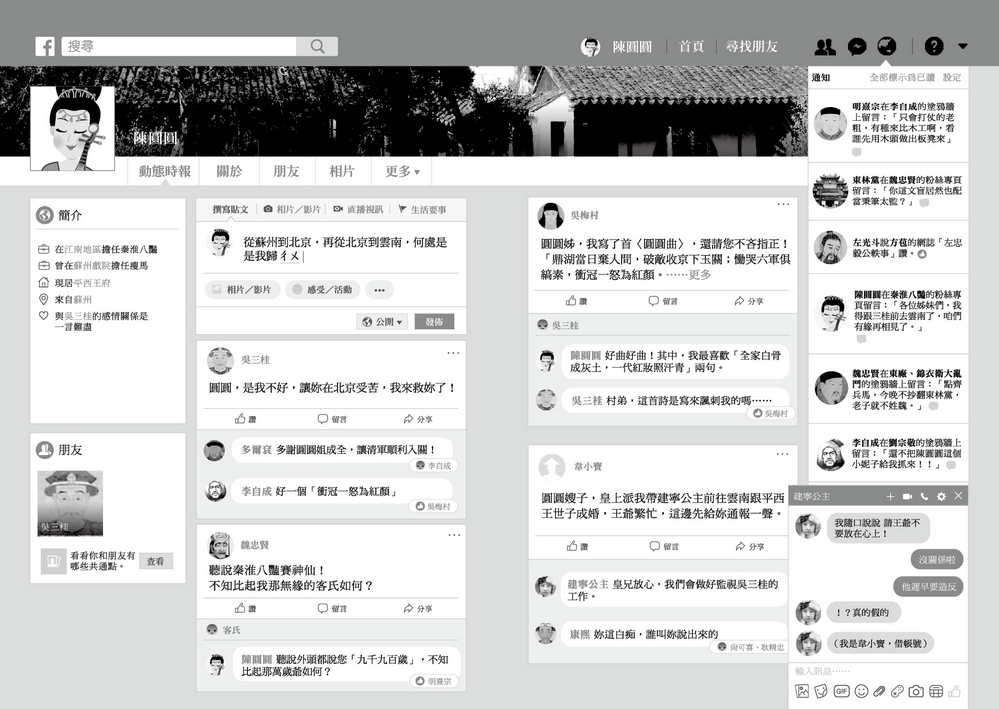
Task: Click the post text input area
Action: pos(347,249)
